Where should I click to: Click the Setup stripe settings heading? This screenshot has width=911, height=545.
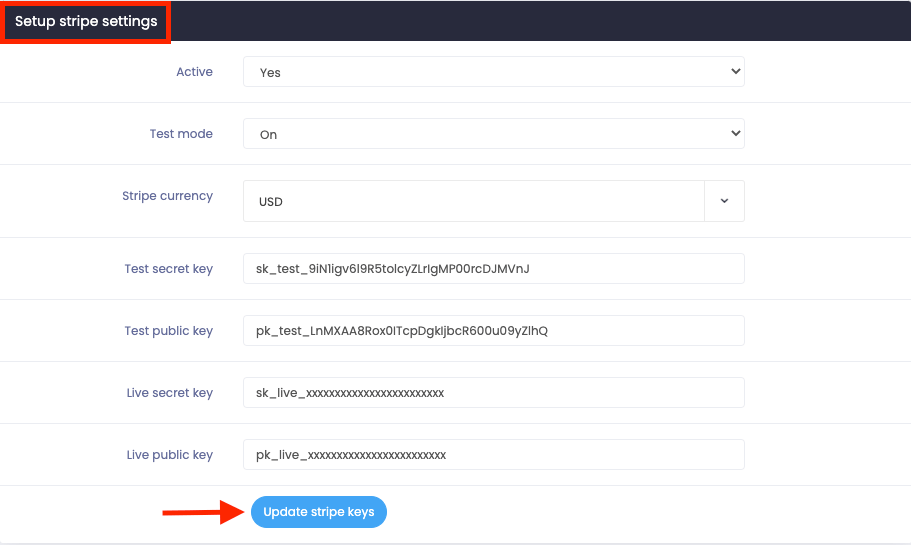86,21
